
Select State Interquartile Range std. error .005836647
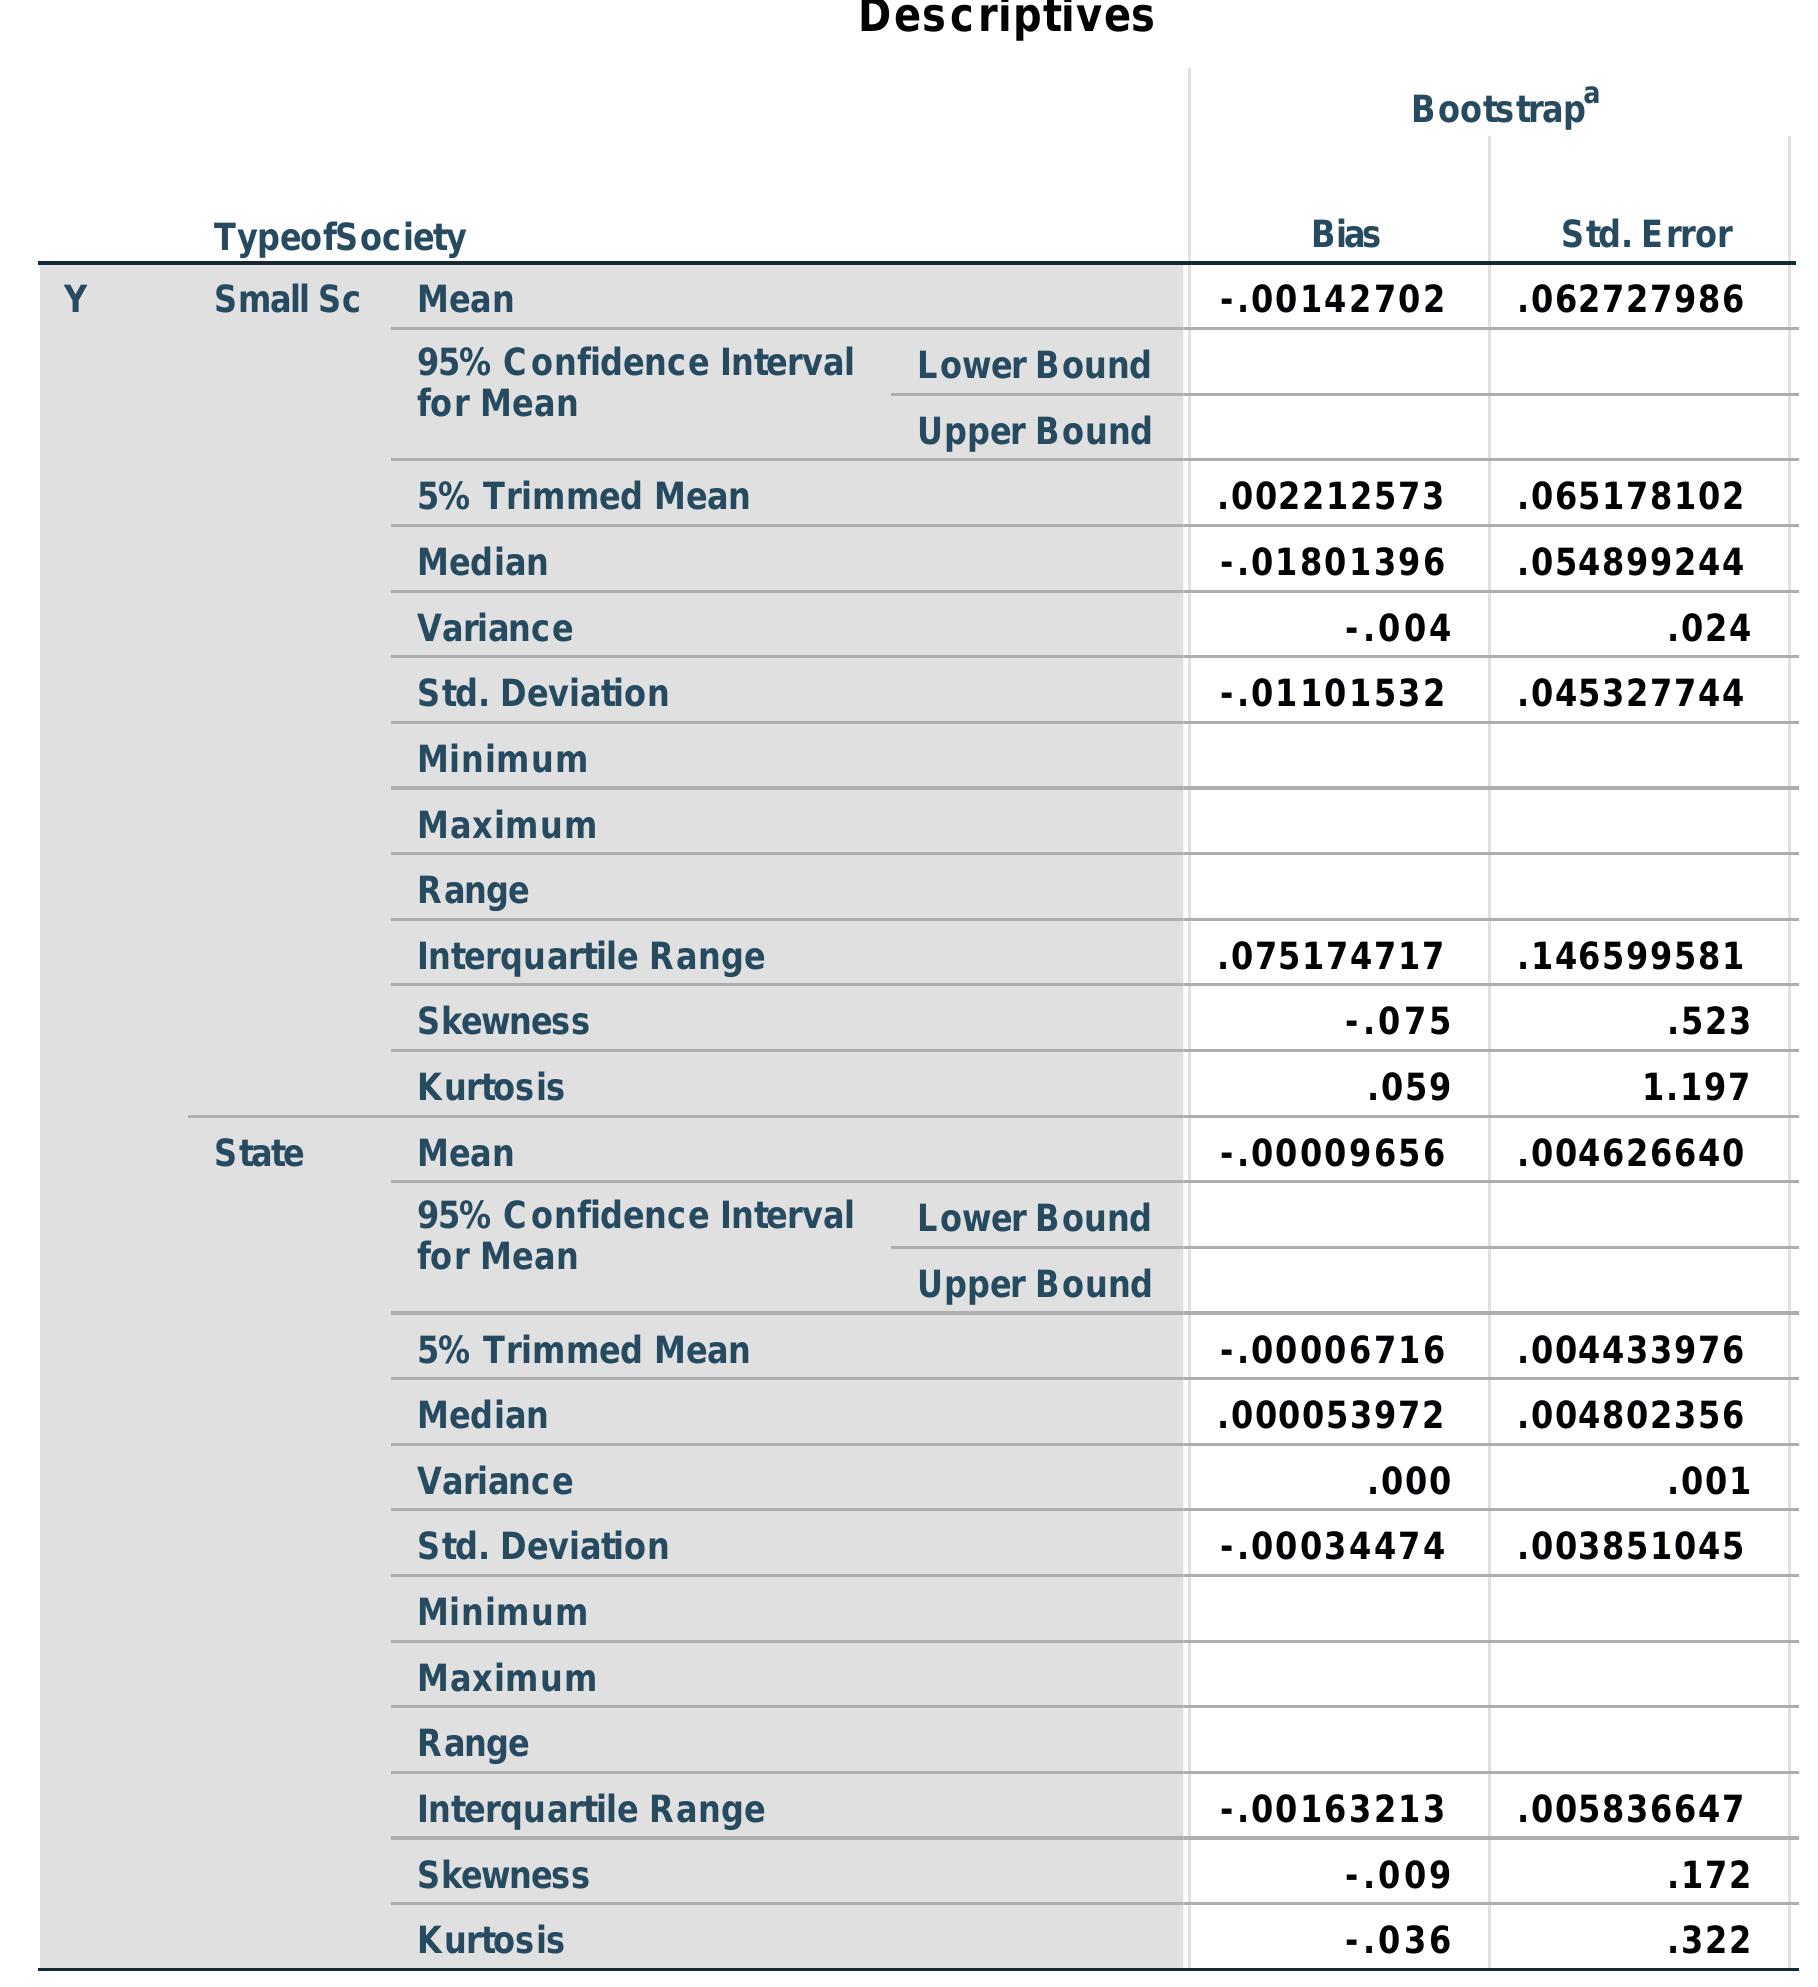[1630, 1810]
